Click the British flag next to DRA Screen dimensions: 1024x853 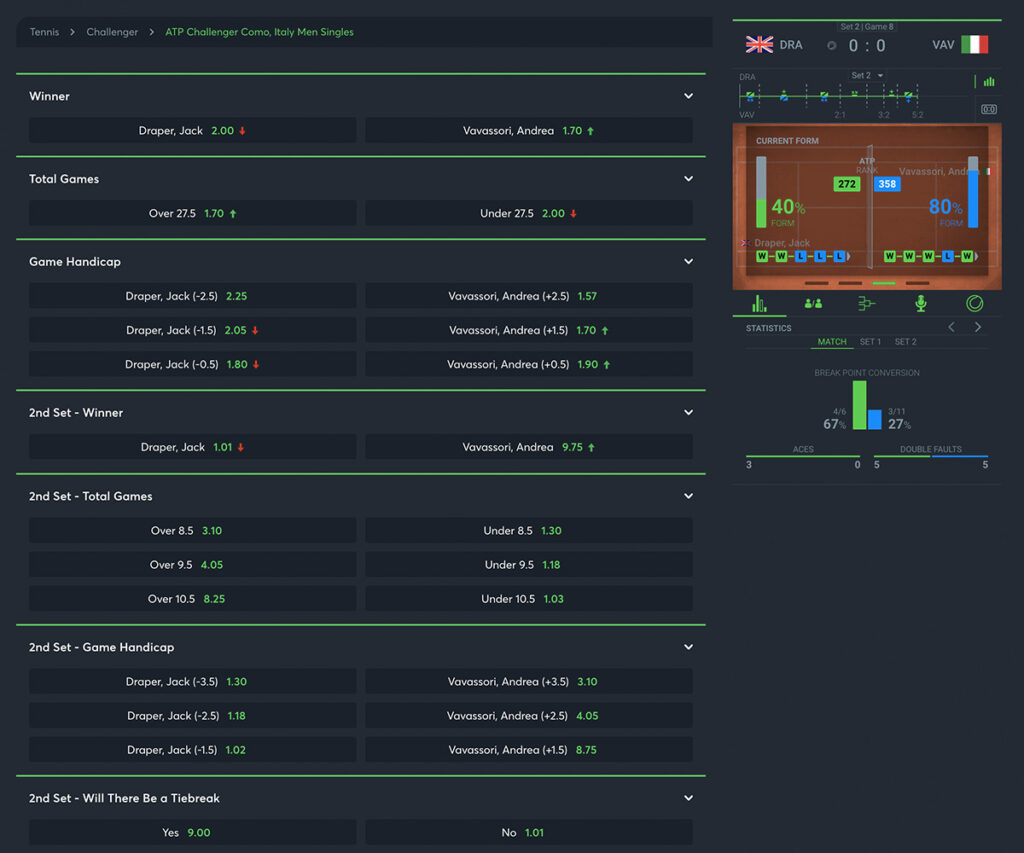tap(760, 45)
